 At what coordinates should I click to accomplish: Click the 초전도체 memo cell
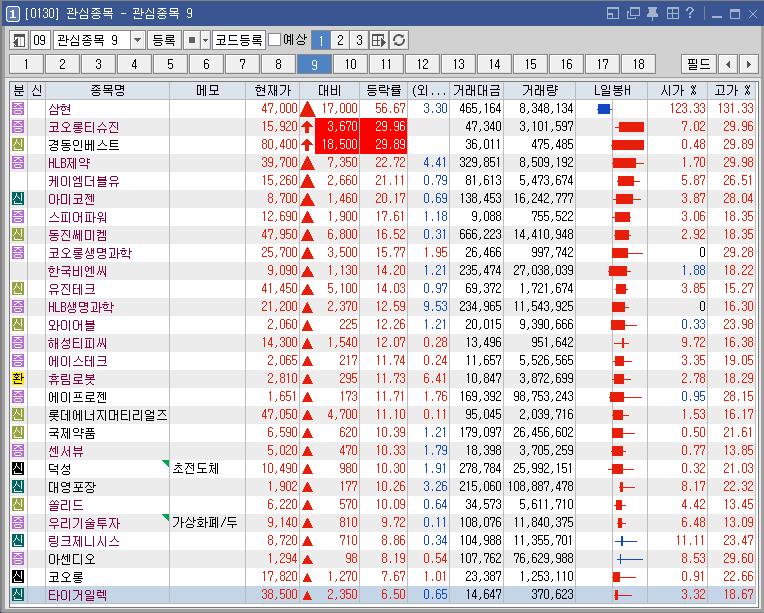pos(208,468)
